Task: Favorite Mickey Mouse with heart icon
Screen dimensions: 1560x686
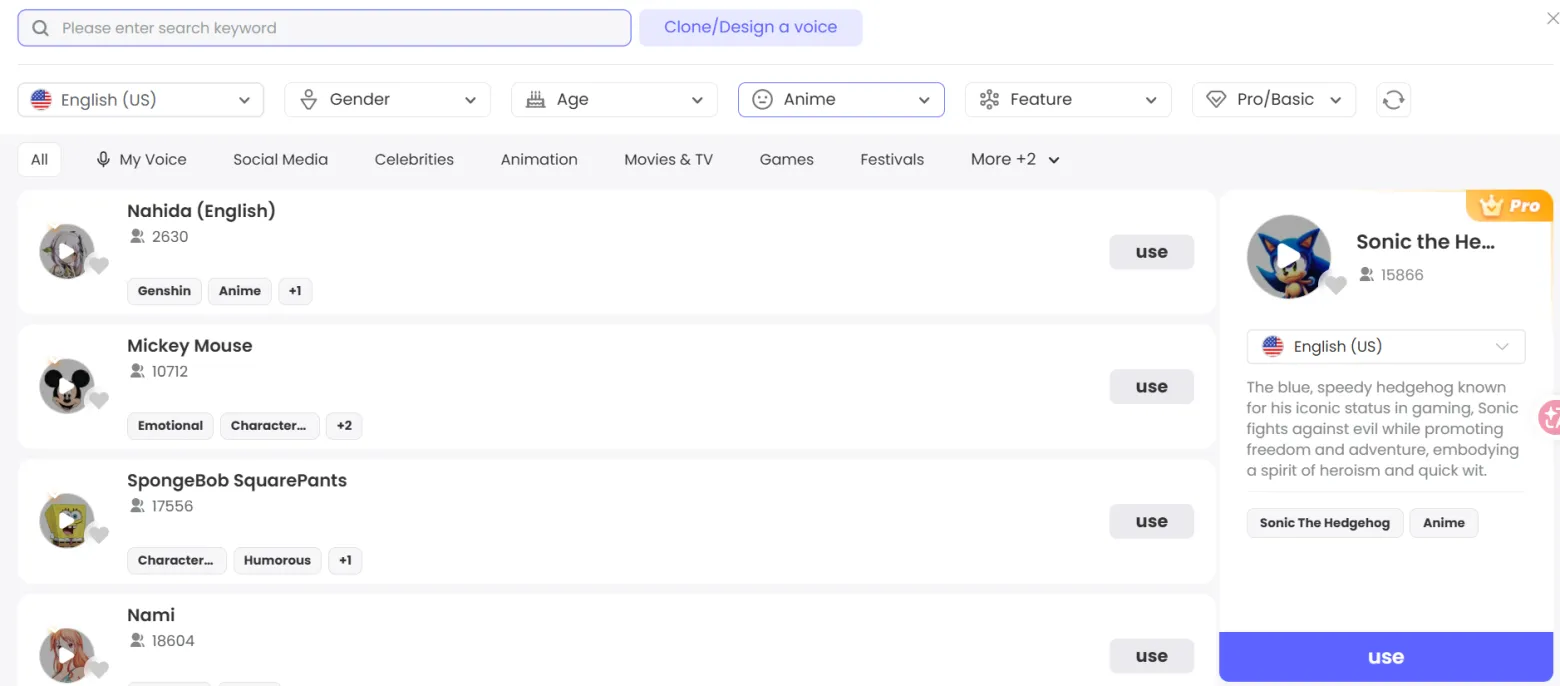Action: [98, 401]
